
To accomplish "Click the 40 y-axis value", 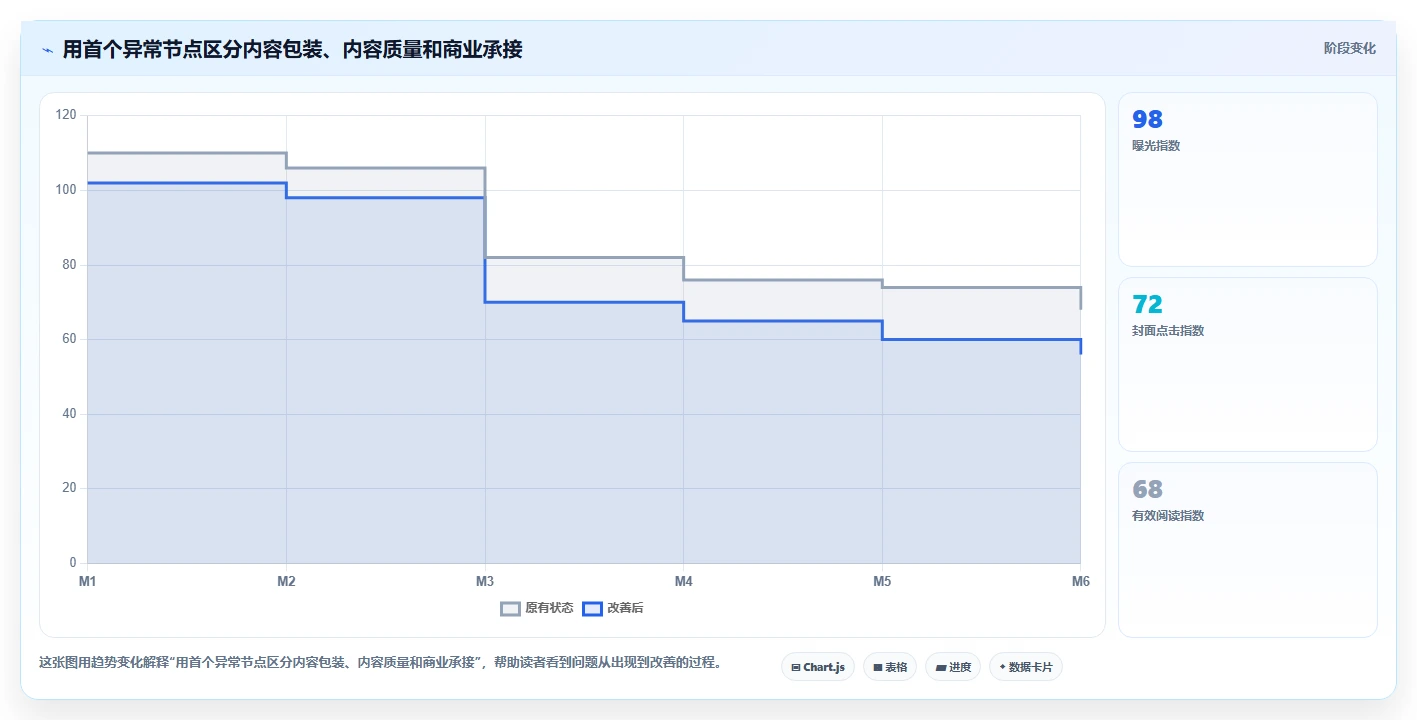I will pyautogui.click(x=69, y=414).
